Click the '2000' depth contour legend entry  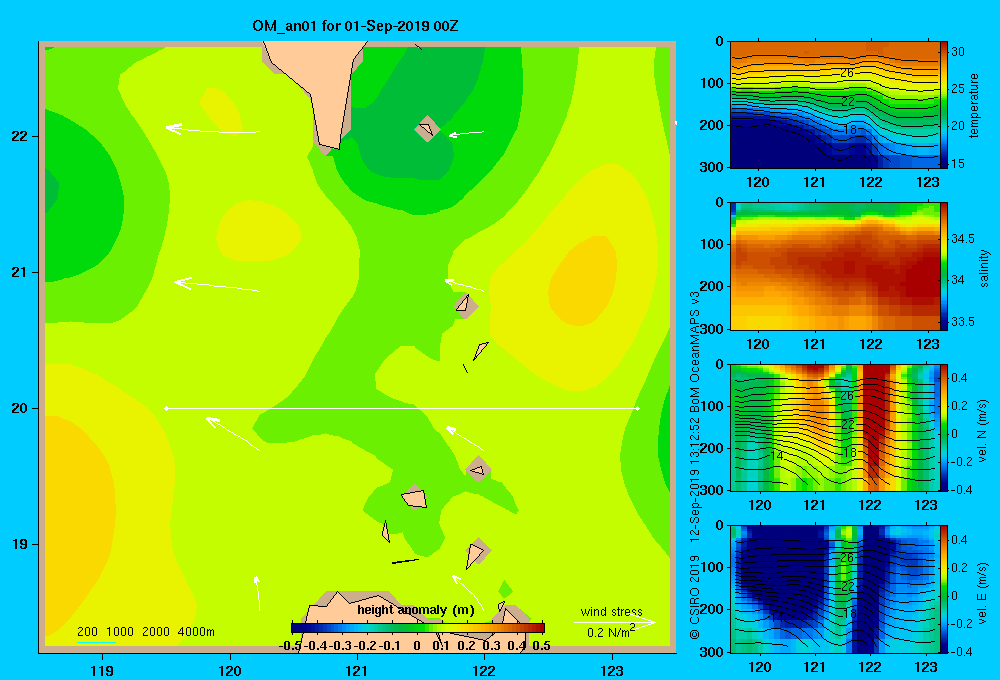coord(156,632)
